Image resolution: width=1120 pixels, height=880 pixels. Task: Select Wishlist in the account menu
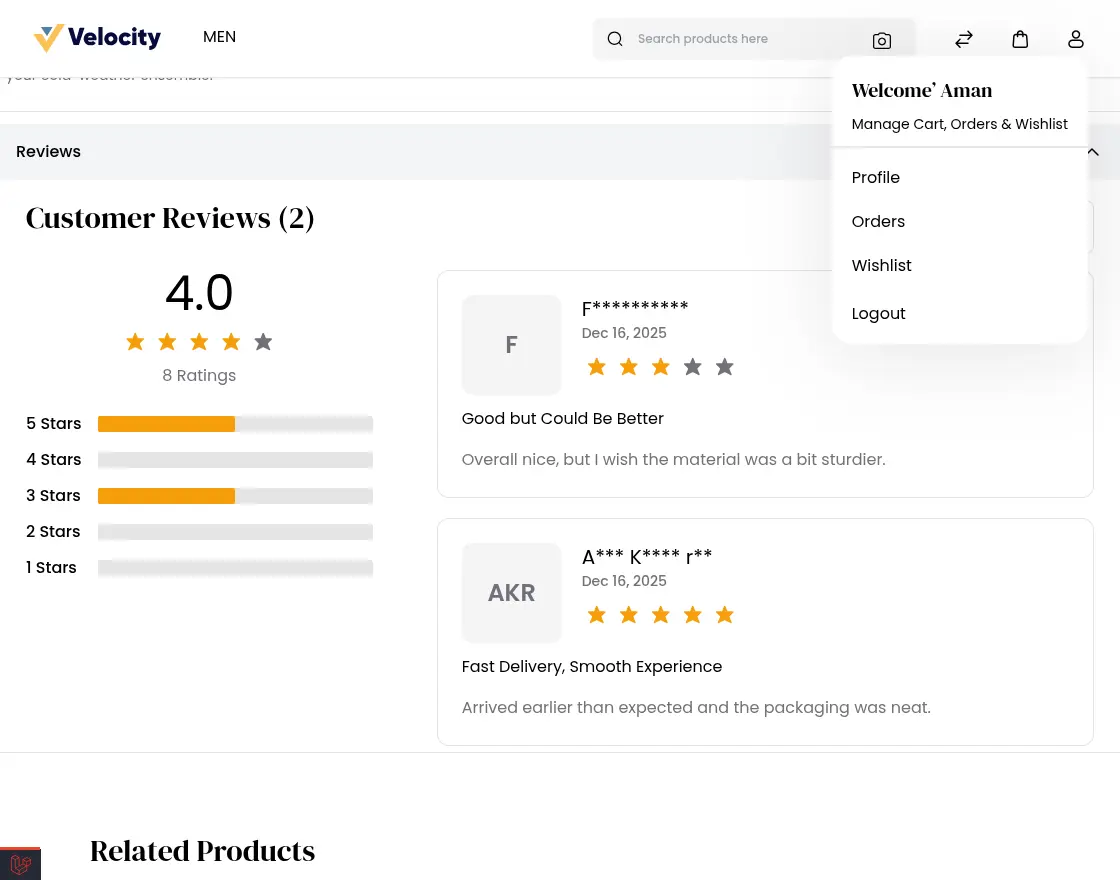[881, 265]
